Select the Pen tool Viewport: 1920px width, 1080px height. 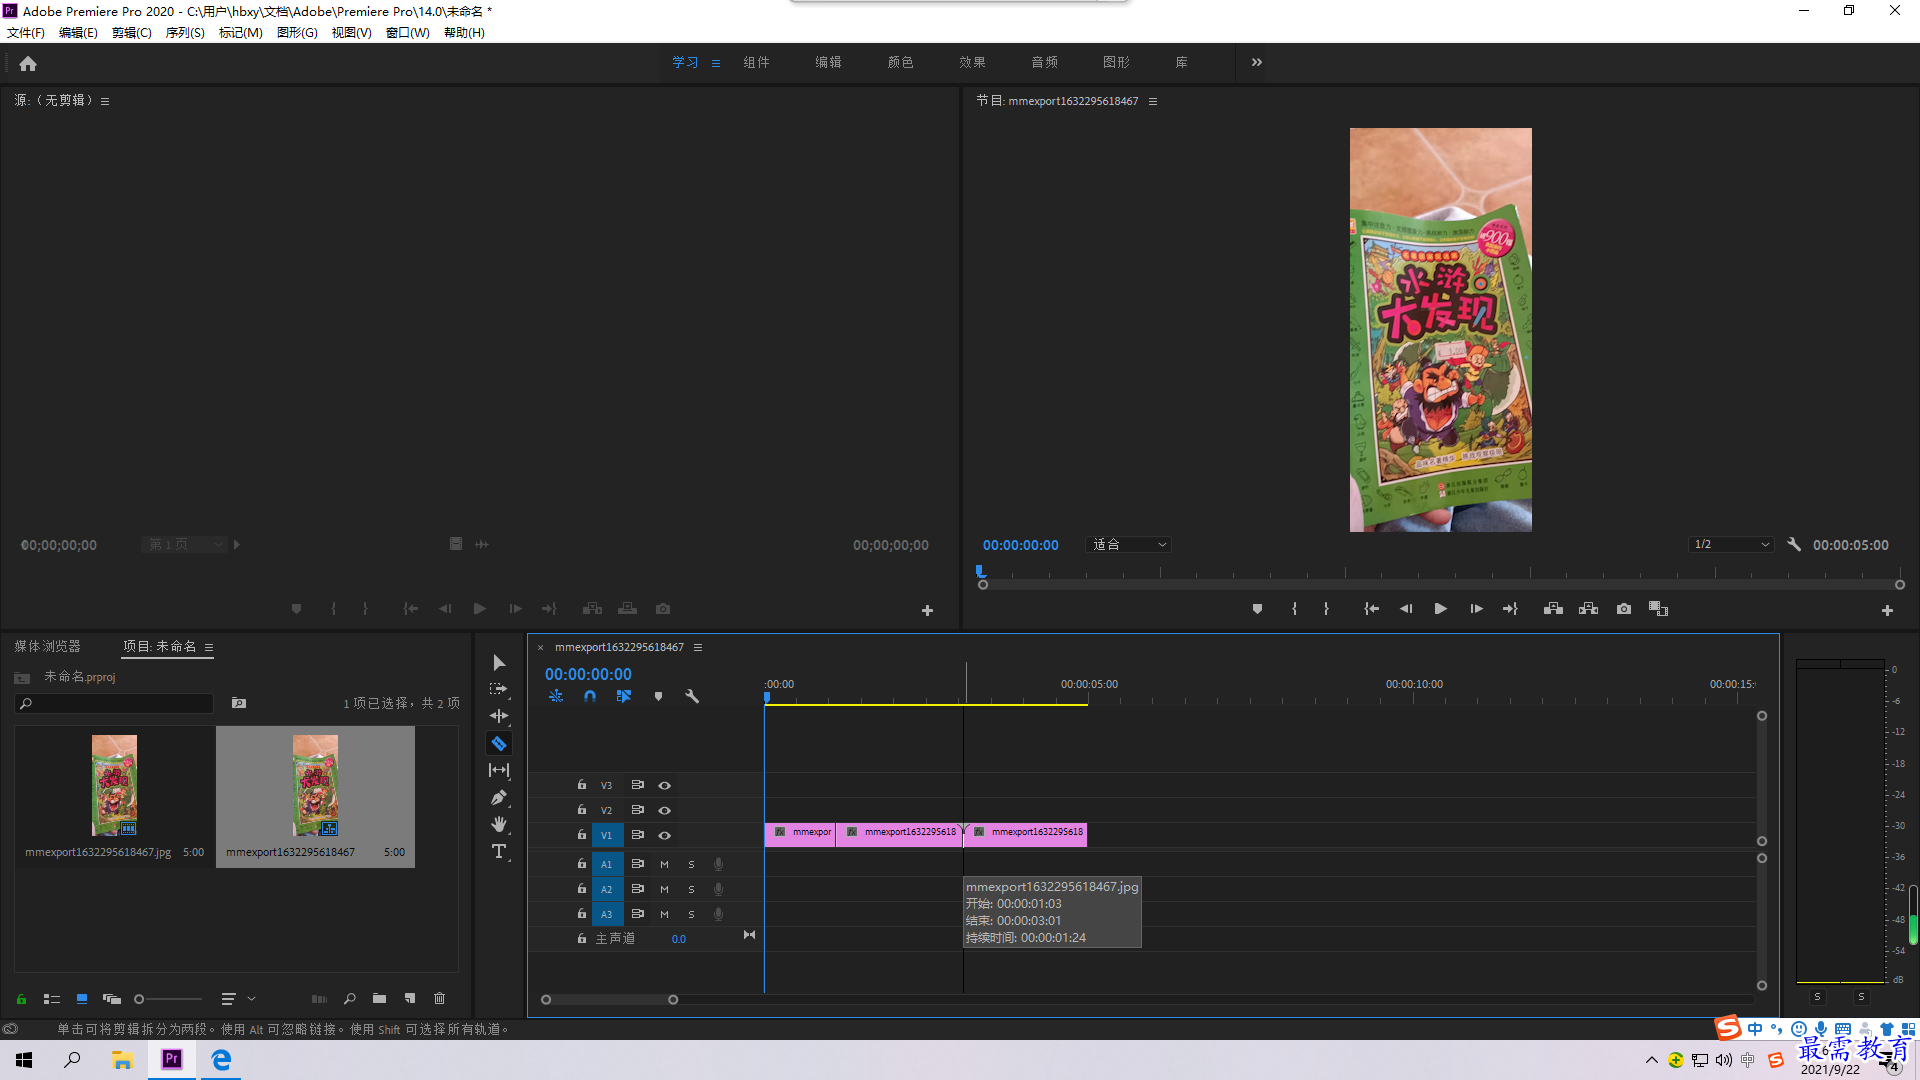498,797
